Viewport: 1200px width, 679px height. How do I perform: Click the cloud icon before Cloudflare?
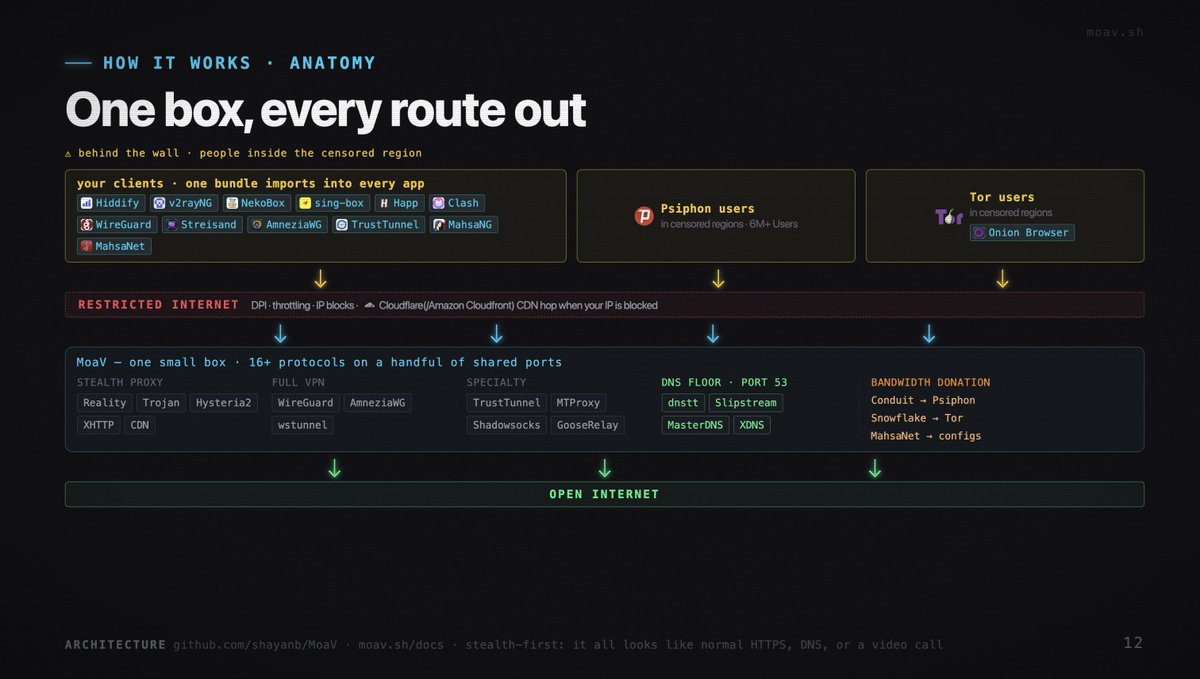[x=369, y=305]
